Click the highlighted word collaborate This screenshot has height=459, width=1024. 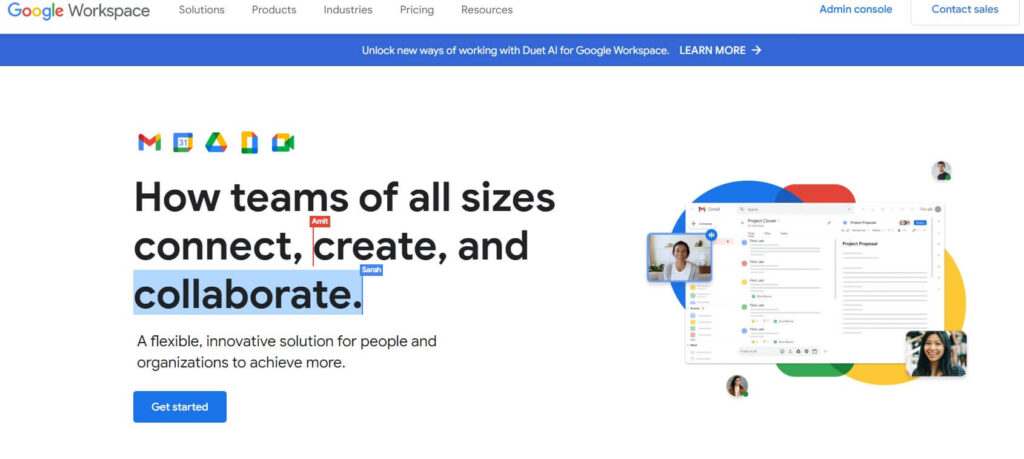tap(248, 293)
